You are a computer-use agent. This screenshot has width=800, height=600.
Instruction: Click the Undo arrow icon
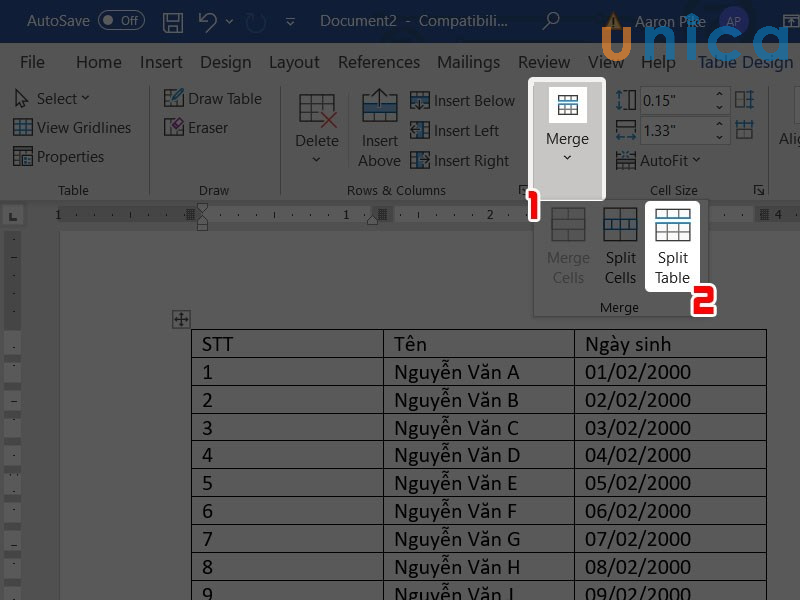(204, 21)
